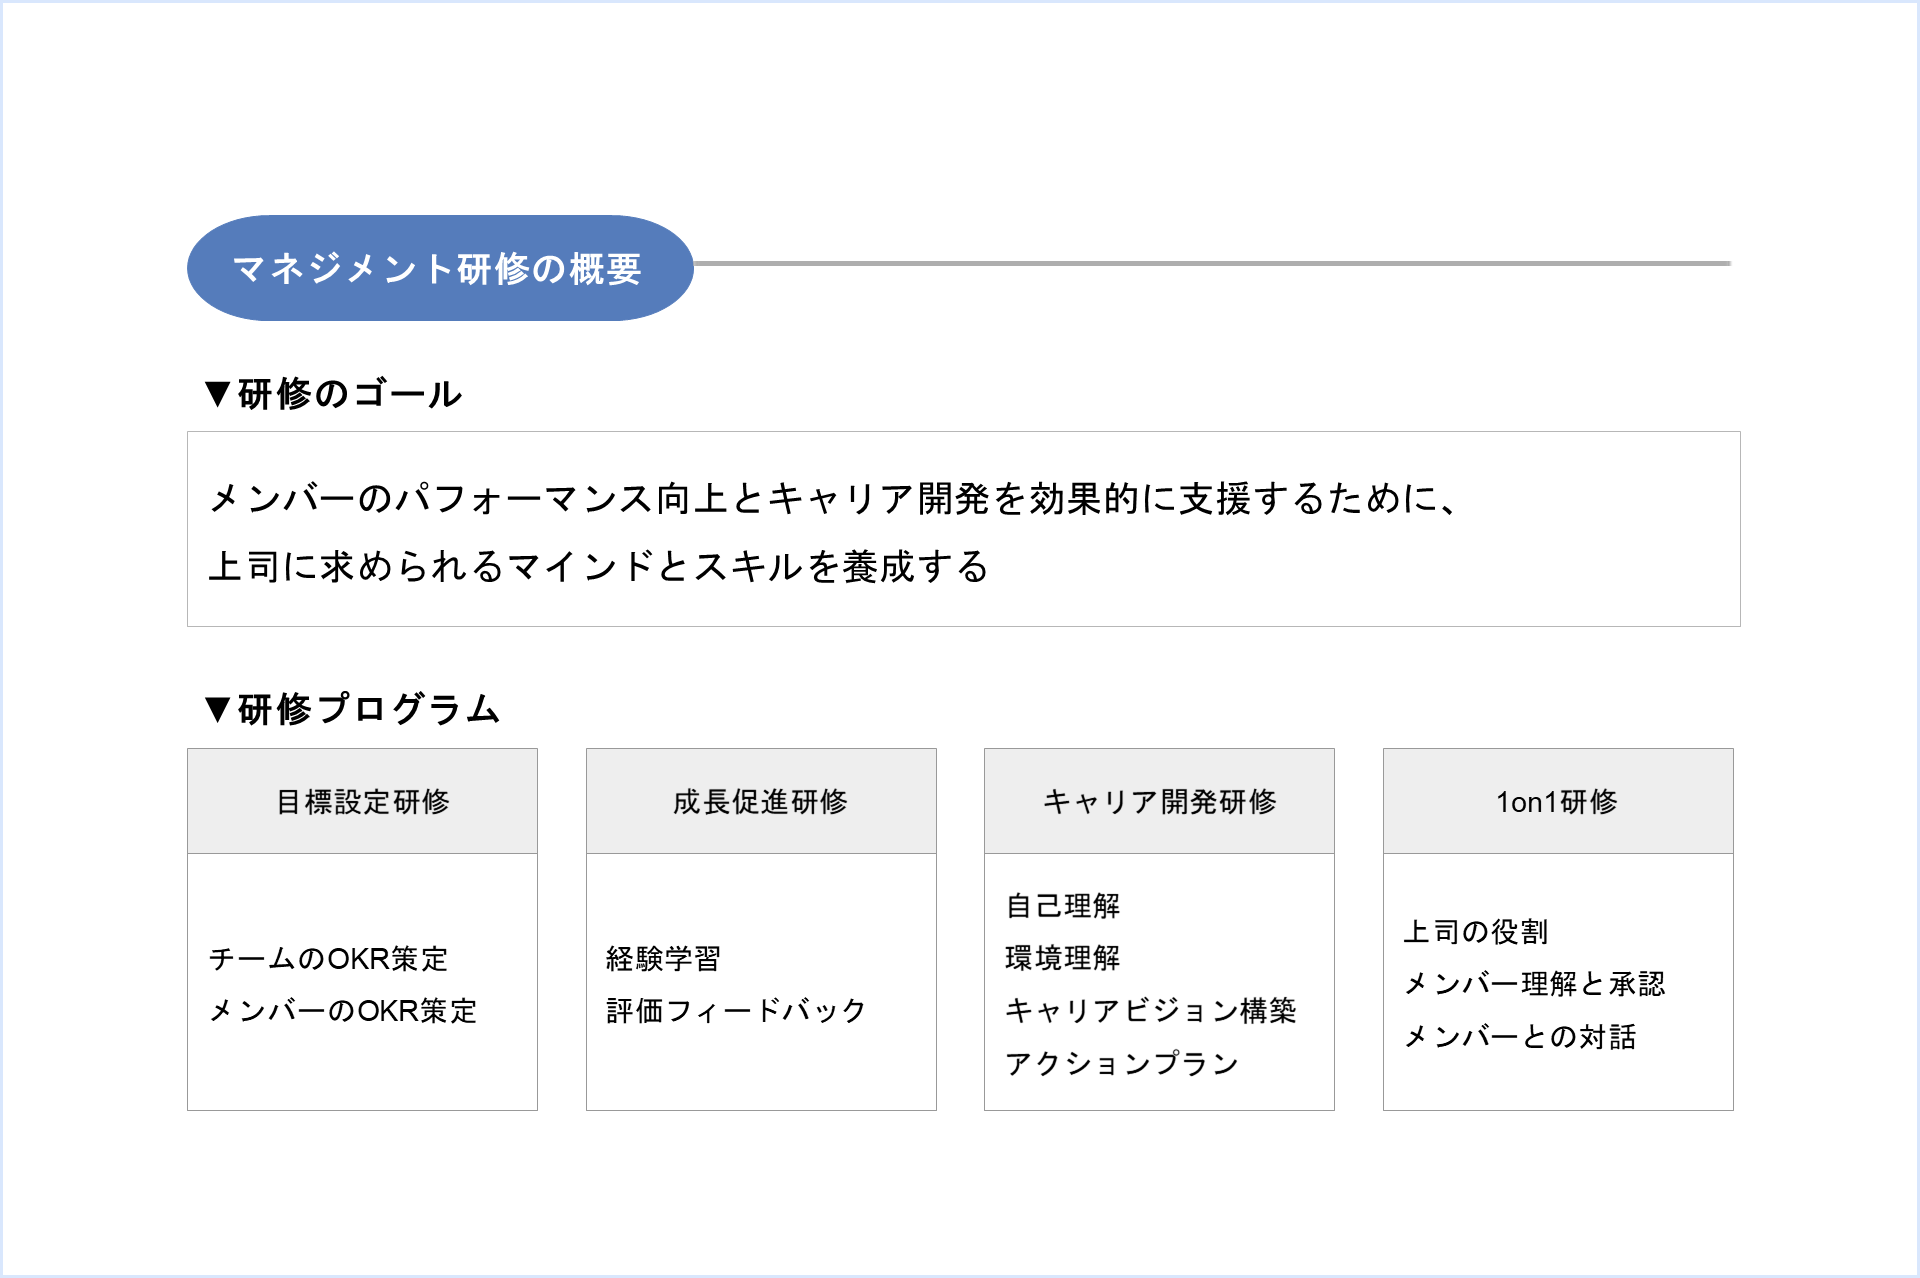This screenshot has width=1920, height=1278.
Task: Select 環境理解 list entry
Action: [1062, 958]
